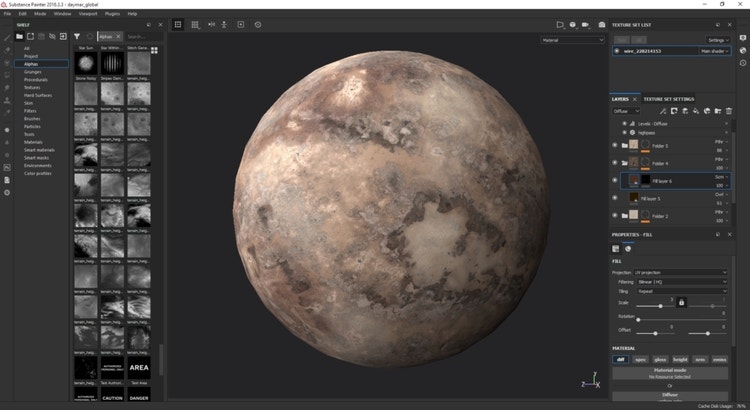750x410 pixels.
Task: Hide the Folder 5 layer
Action: tap(615, 145)
